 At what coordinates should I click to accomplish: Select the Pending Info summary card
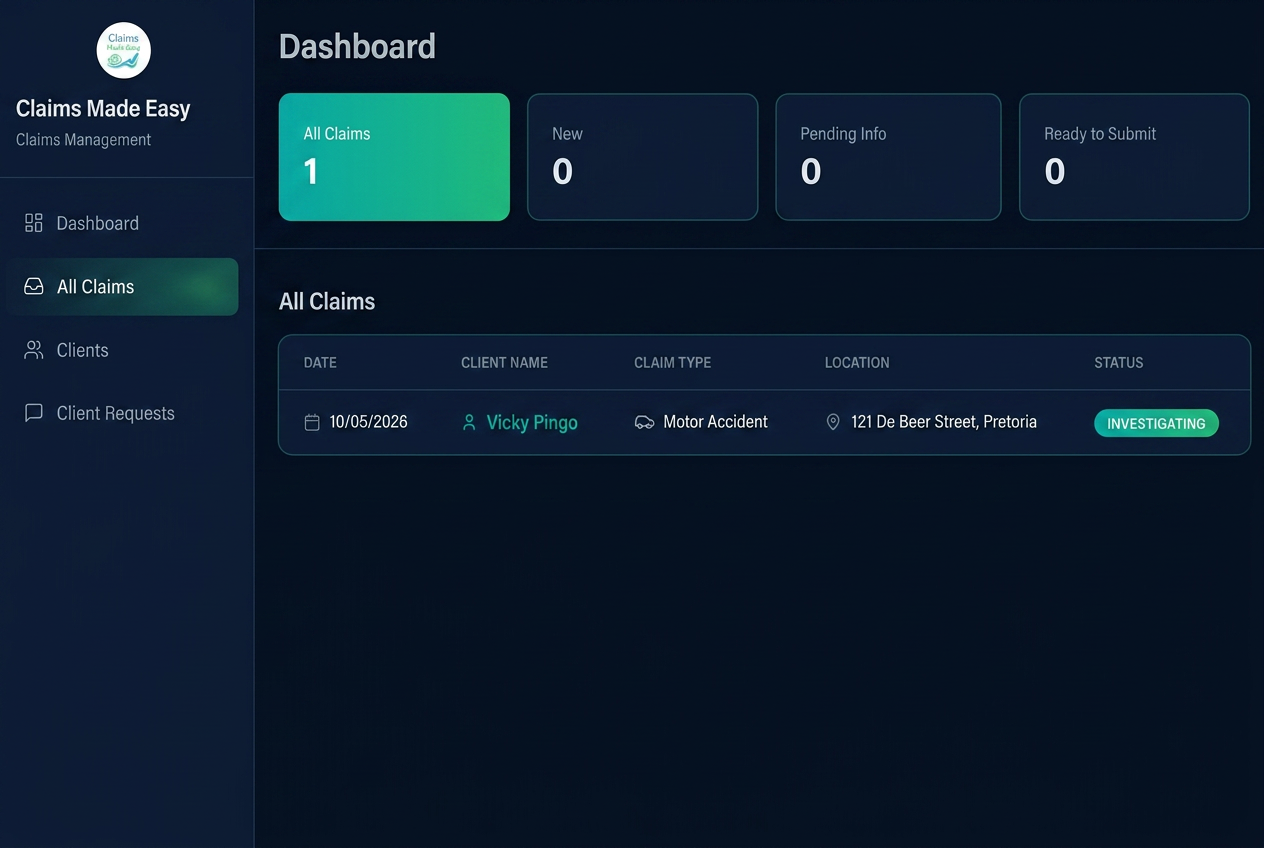[x=888, y=157]
